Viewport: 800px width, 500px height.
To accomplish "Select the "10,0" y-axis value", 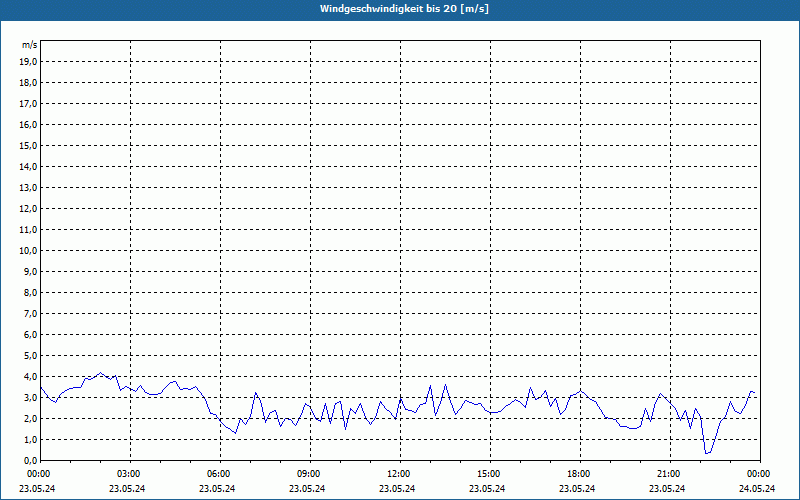I will coord(28,251).
